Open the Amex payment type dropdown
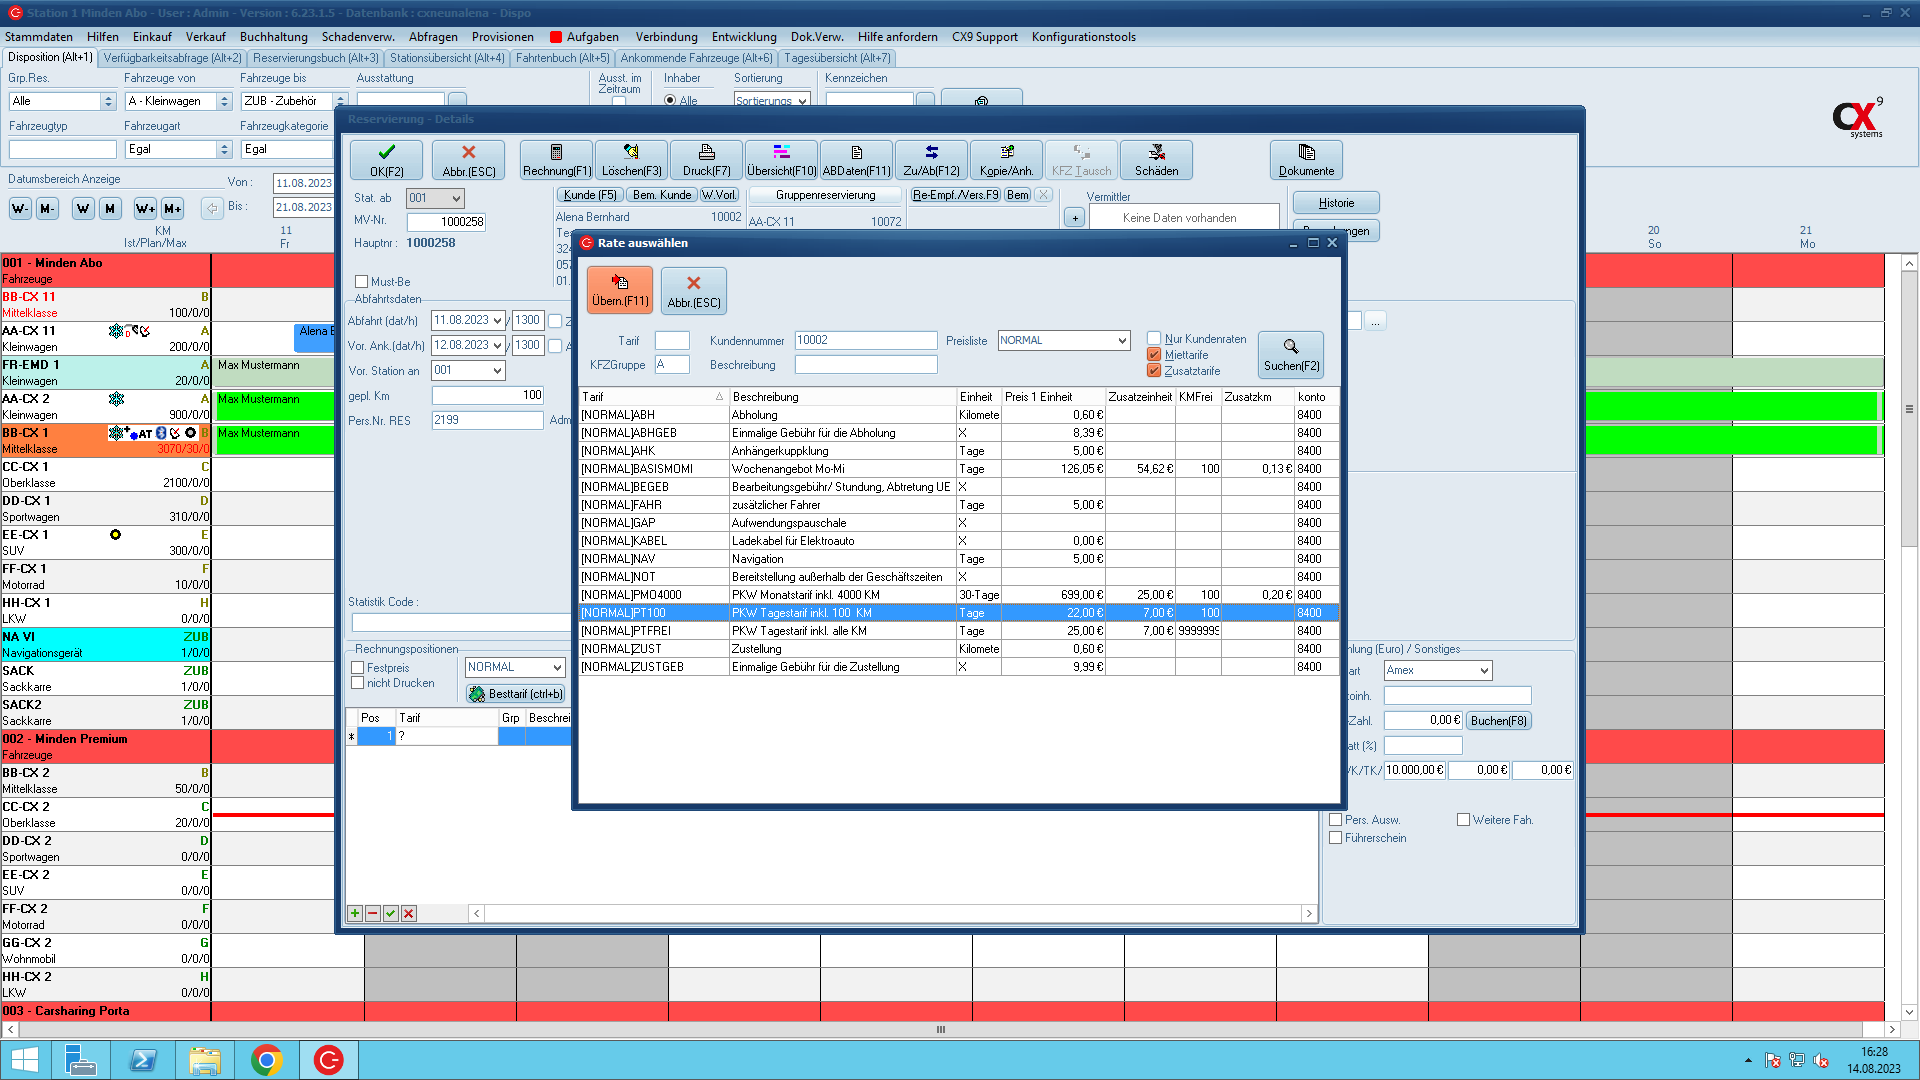The image size is (1920, 1080). tap(1484, 671)
